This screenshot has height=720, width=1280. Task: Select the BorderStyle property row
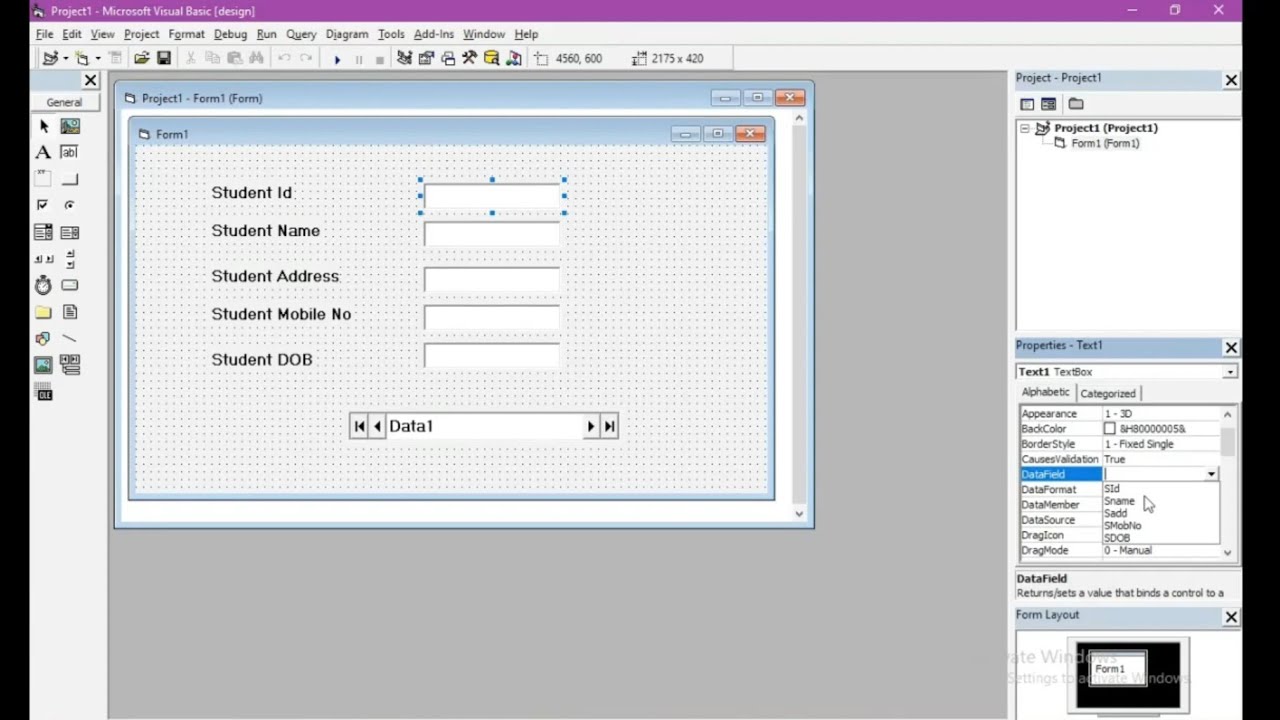(1120, 444)
